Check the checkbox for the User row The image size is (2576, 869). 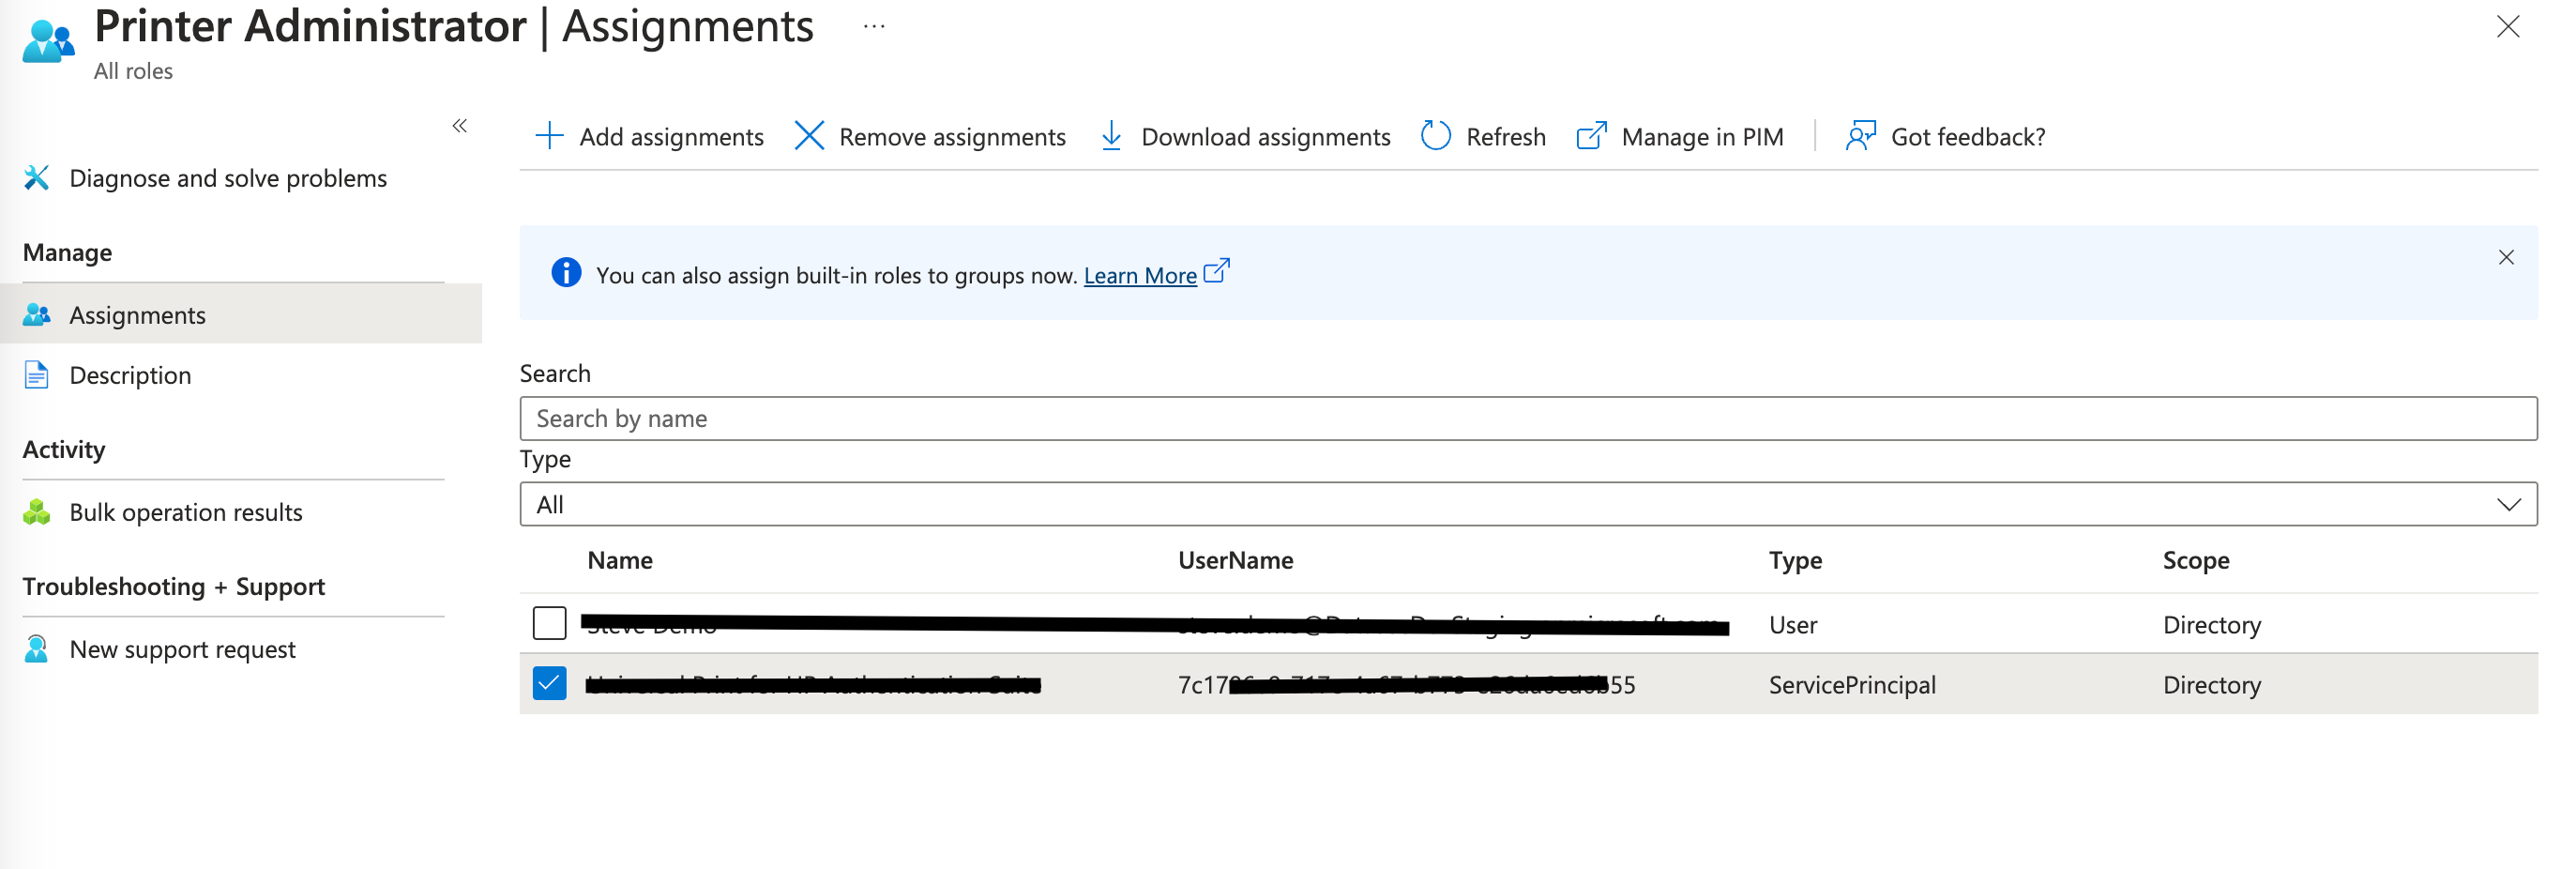[550, 623]
